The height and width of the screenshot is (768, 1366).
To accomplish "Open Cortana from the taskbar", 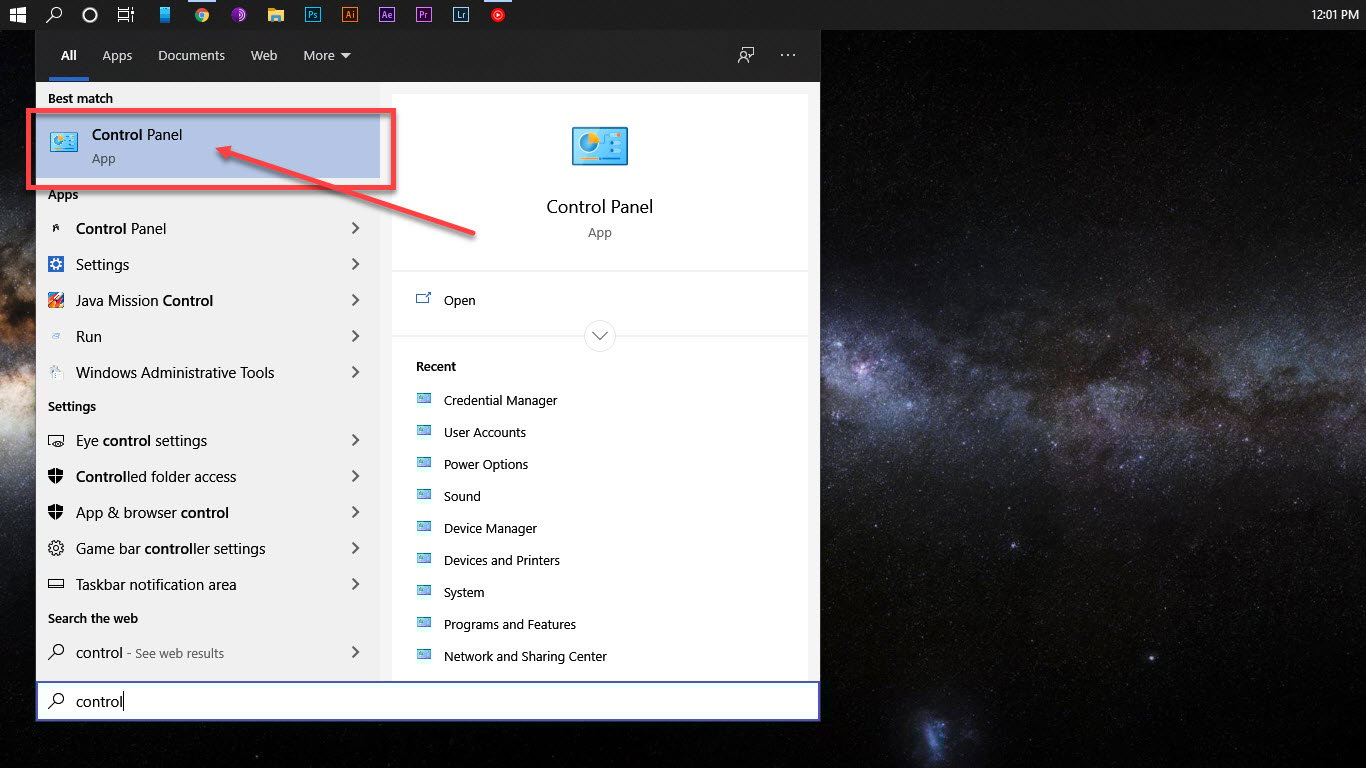I will tap(90, 14).
